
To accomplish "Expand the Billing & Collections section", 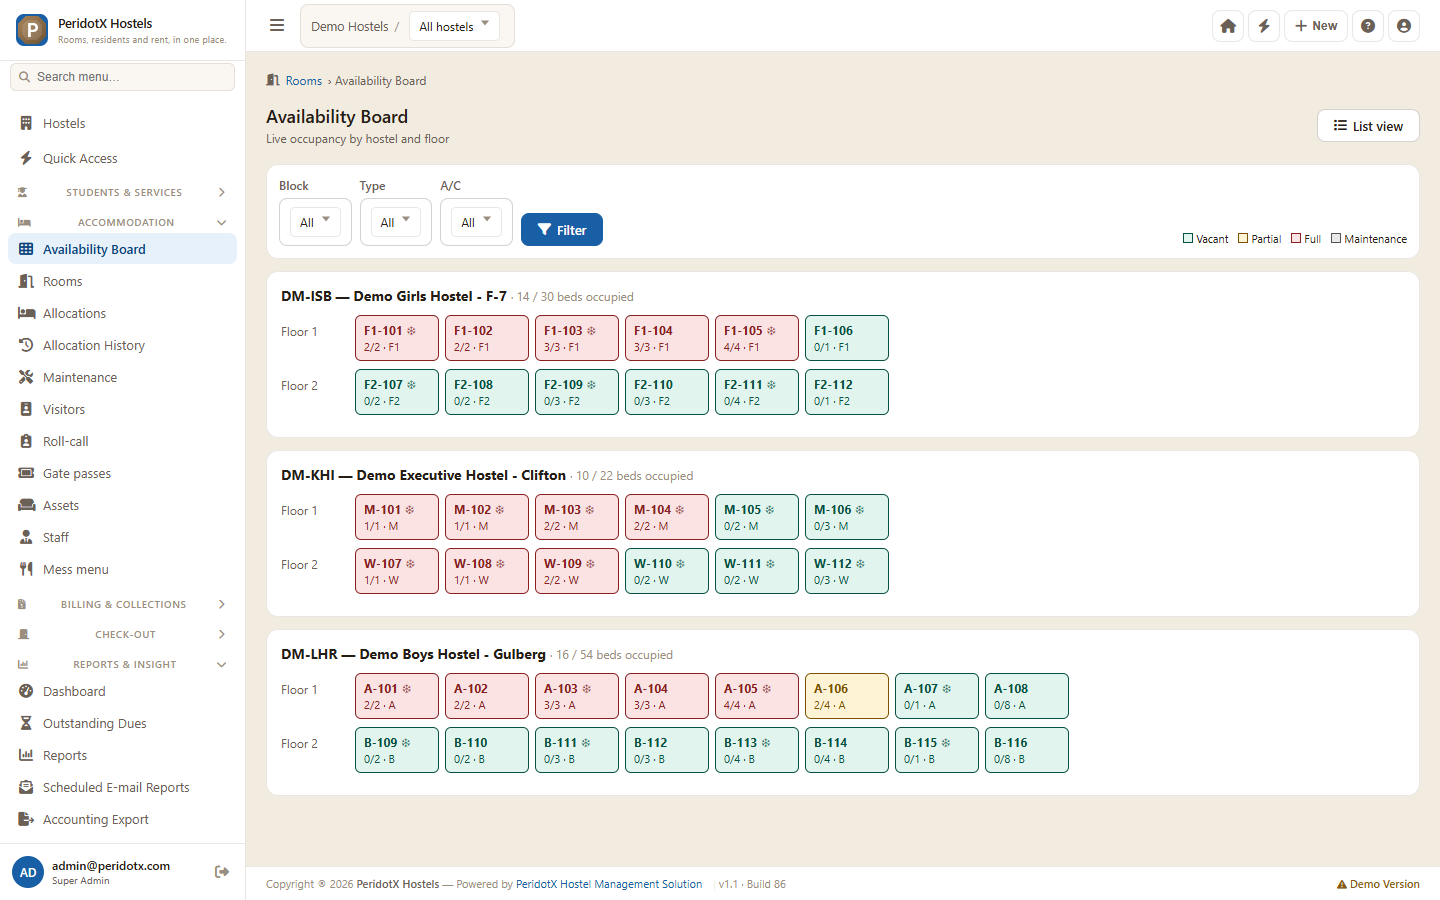I will click(x=122, y=604).
